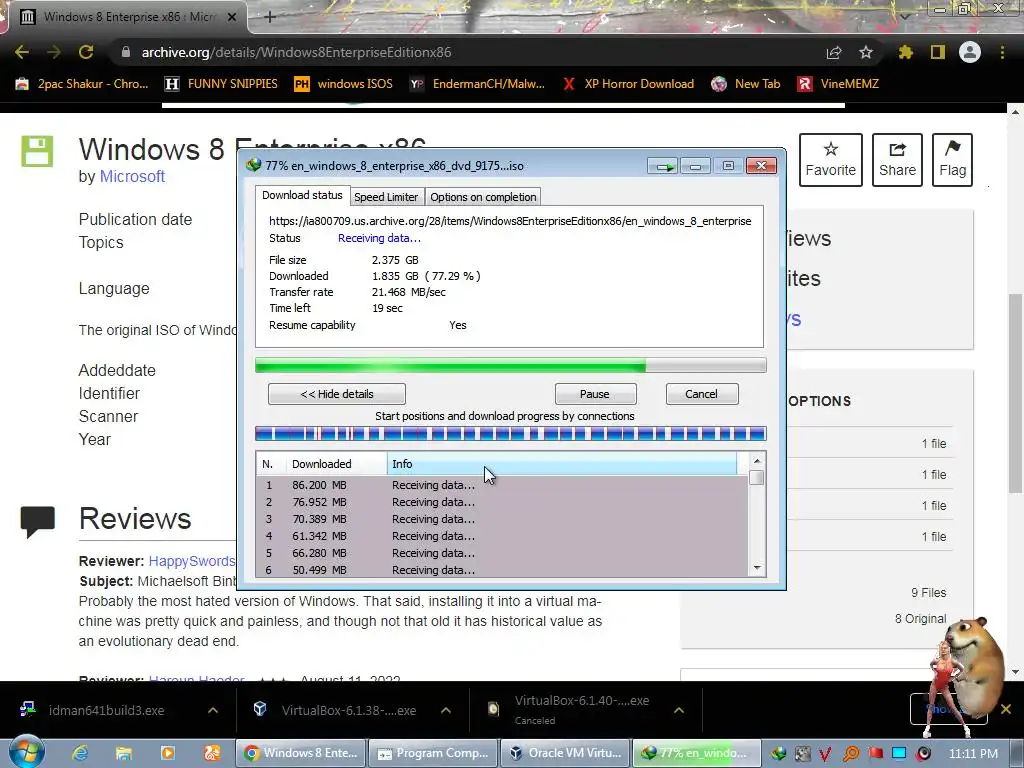The image size is (1024, 768).
Task: Switch to the Speed Limiter tab
Action: pyautogui.click(x=386, y=197)
